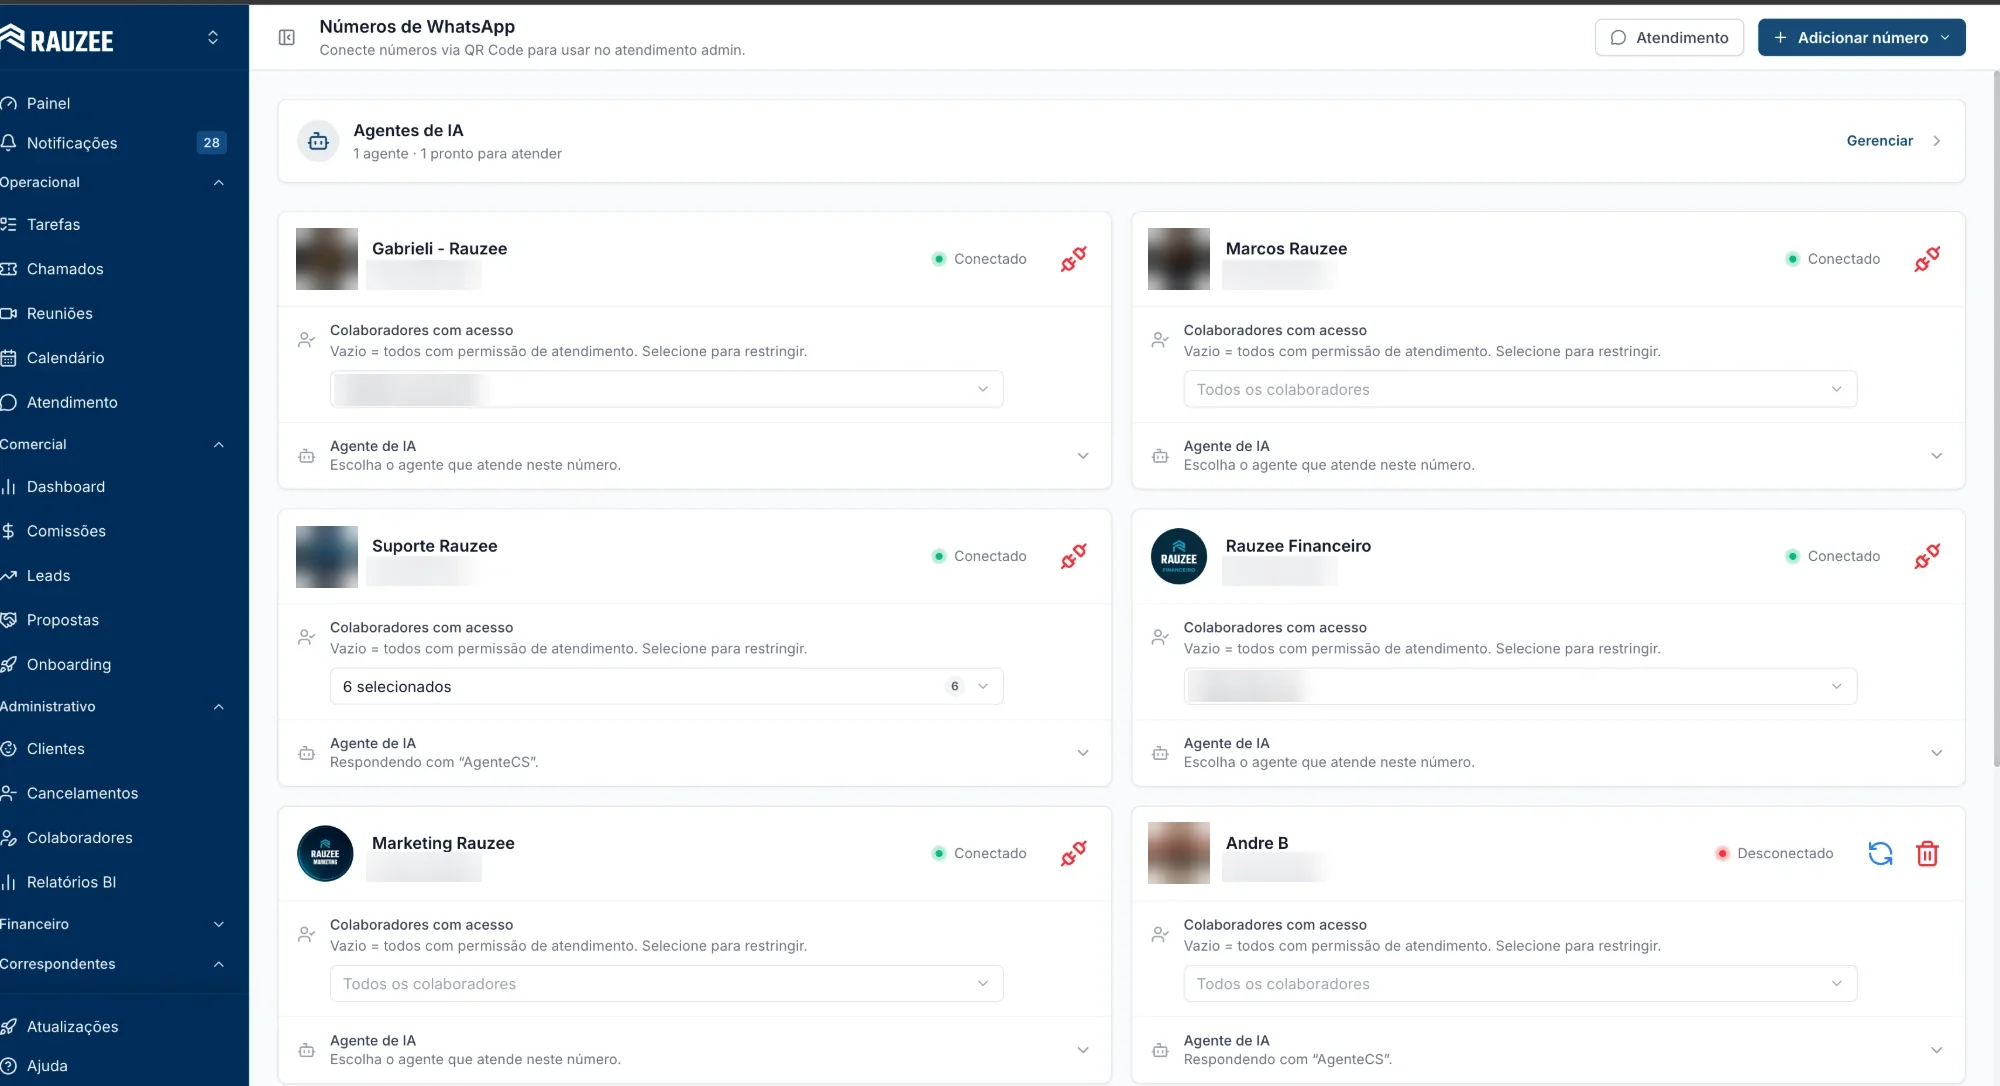Click the Agentes de IA robot icon
This screenshot has width=2000, height=1086.
coord(318,141)
